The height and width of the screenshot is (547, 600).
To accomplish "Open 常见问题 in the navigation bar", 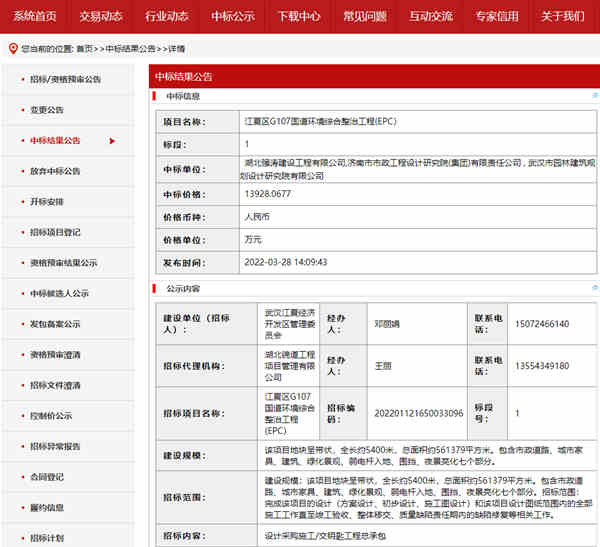I will click(365, 16).
